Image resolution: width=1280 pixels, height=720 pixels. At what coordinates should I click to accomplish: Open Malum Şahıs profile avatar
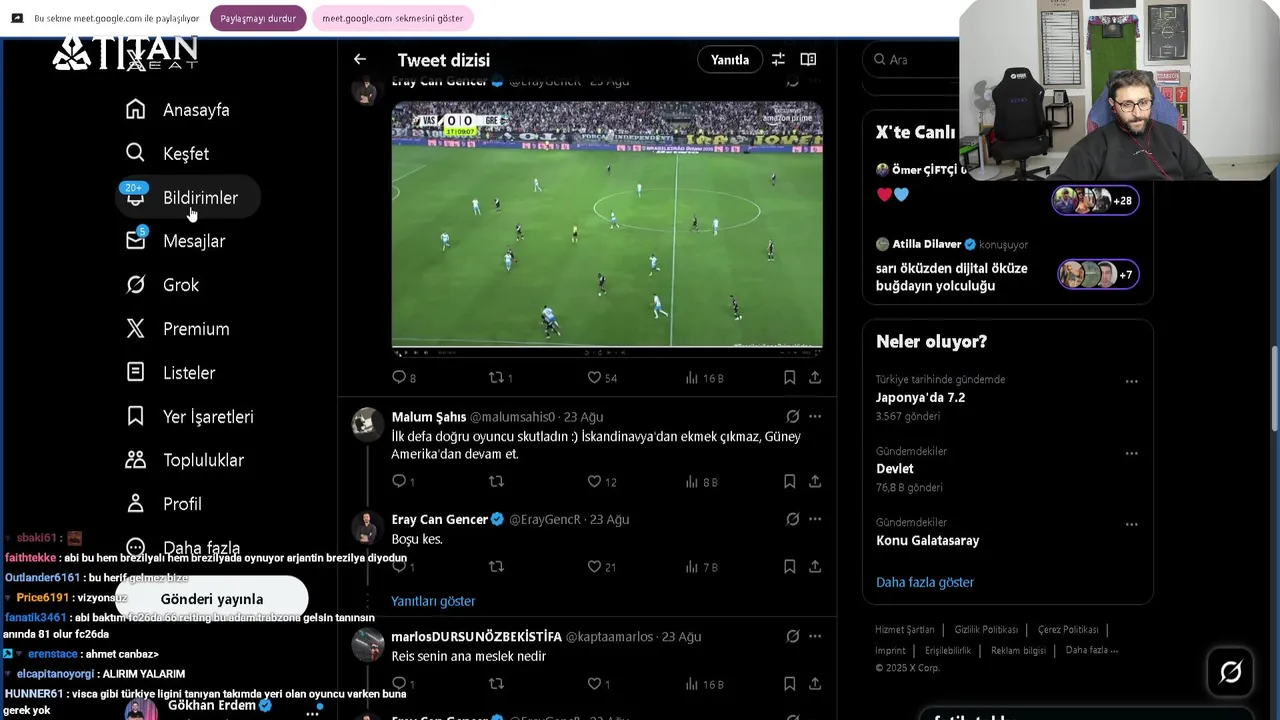coord(367,424)
